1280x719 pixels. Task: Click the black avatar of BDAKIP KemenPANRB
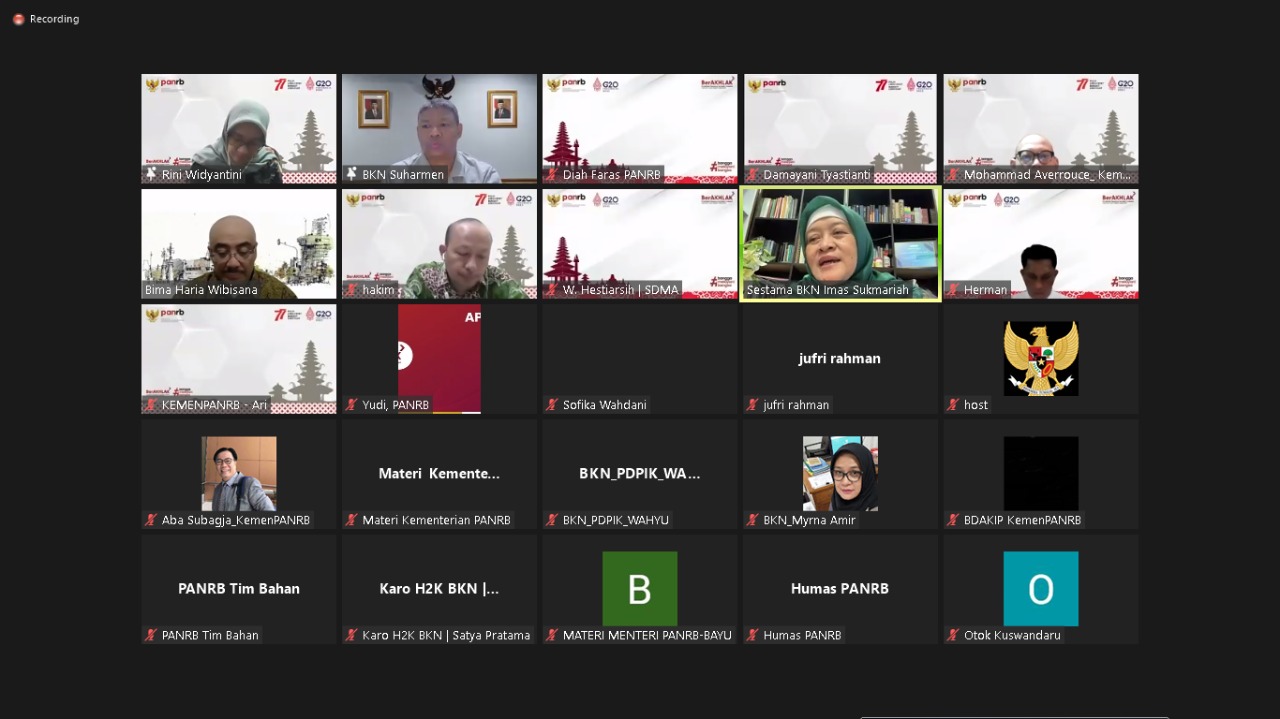tap(1041, 473)
